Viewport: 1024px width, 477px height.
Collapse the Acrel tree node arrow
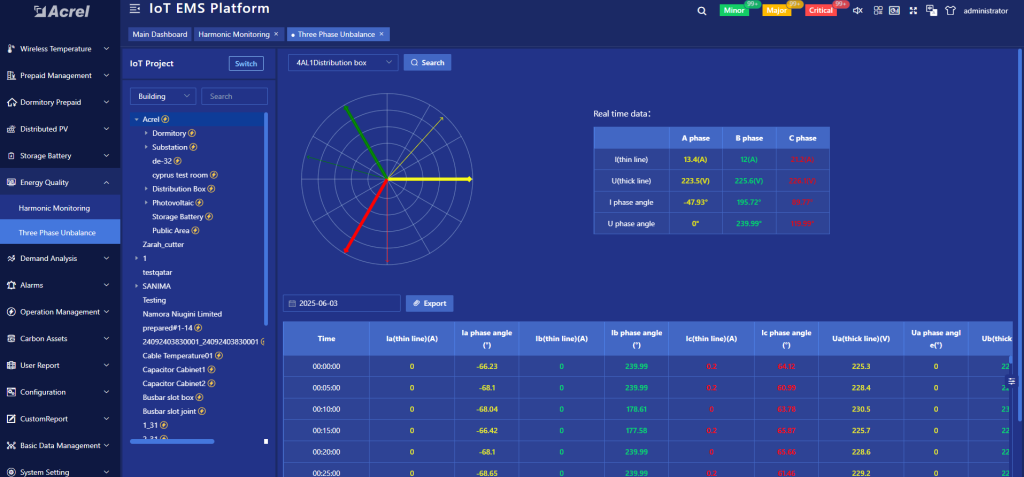tap(136, 120)
